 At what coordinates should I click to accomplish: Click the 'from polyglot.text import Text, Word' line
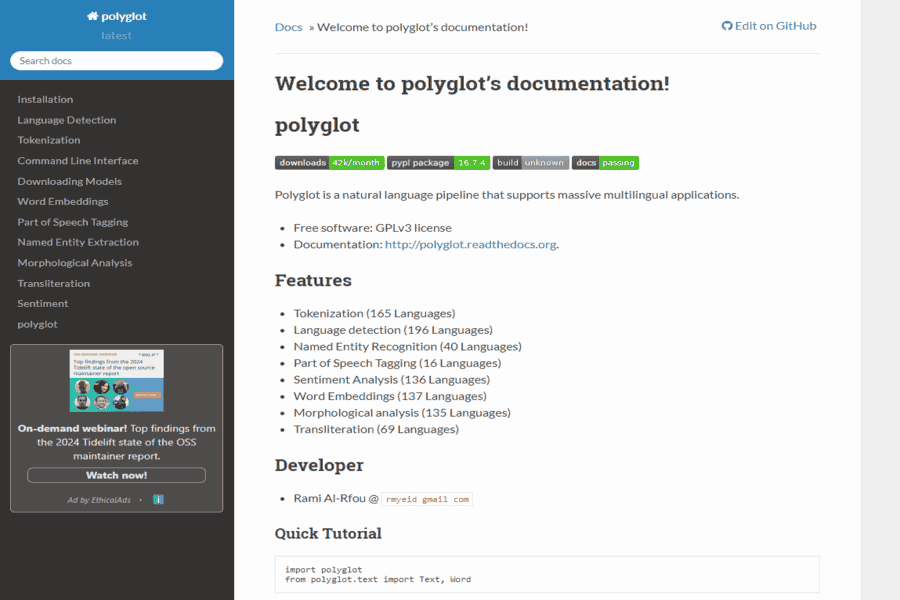(378, 579)
